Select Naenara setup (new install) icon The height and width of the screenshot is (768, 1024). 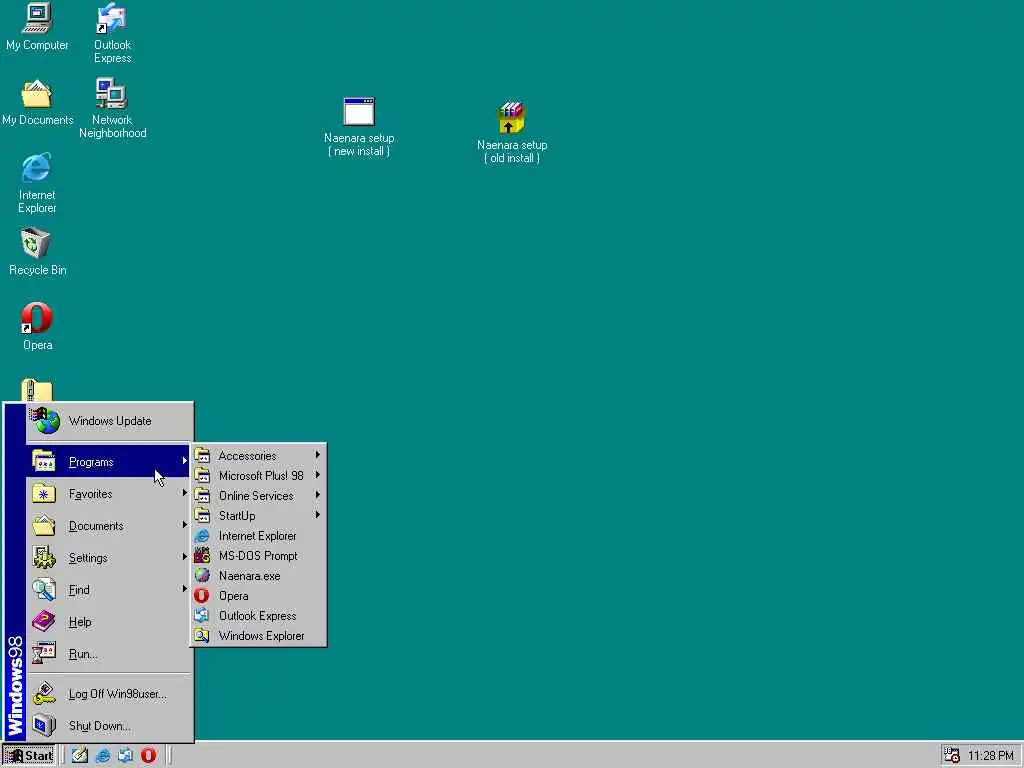[359, 127]
